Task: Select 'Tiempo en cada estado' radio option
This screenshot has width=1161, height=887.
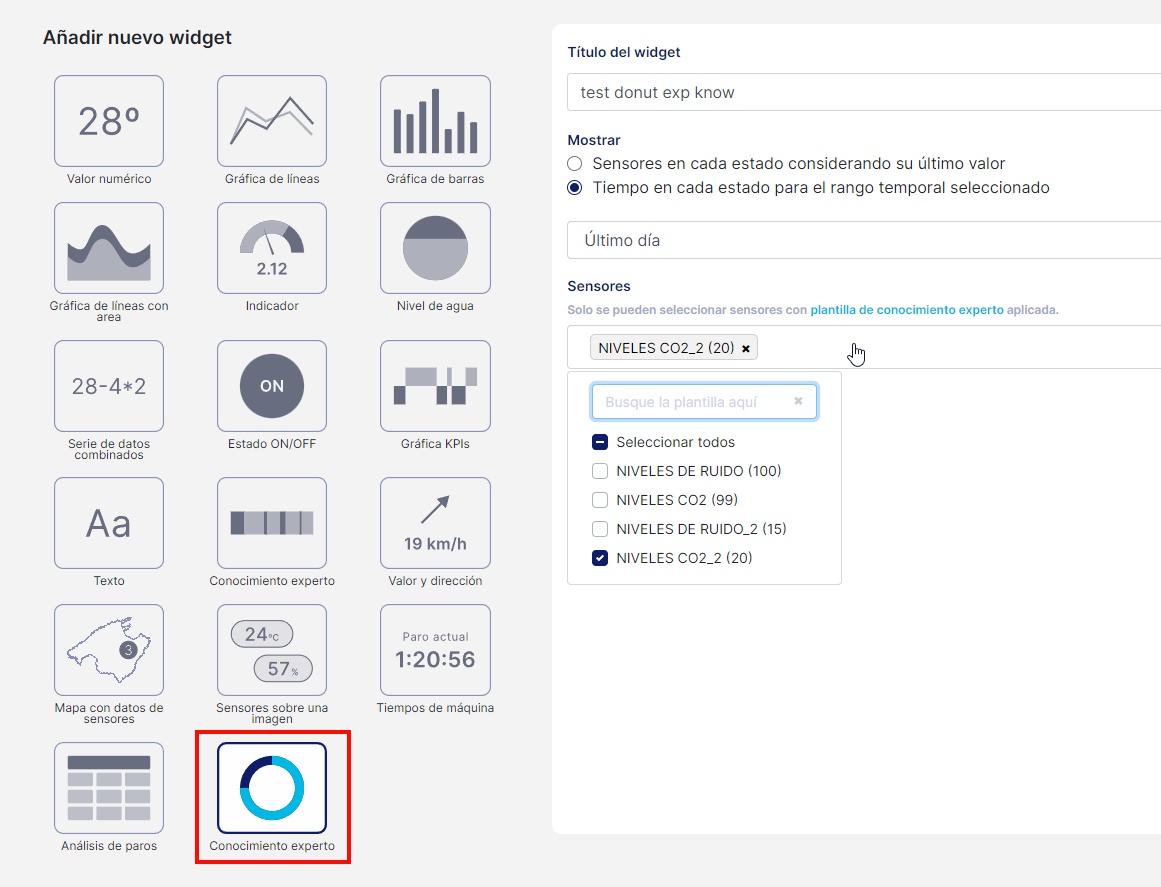Action: 574,188
